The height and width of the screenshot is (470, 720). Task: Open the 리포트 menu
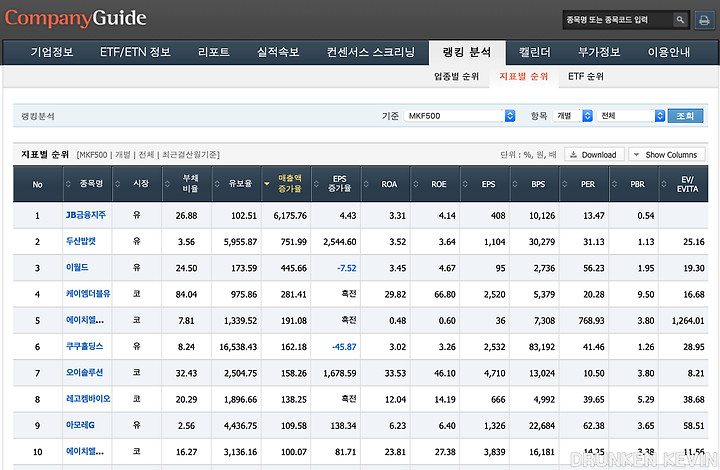214,52
